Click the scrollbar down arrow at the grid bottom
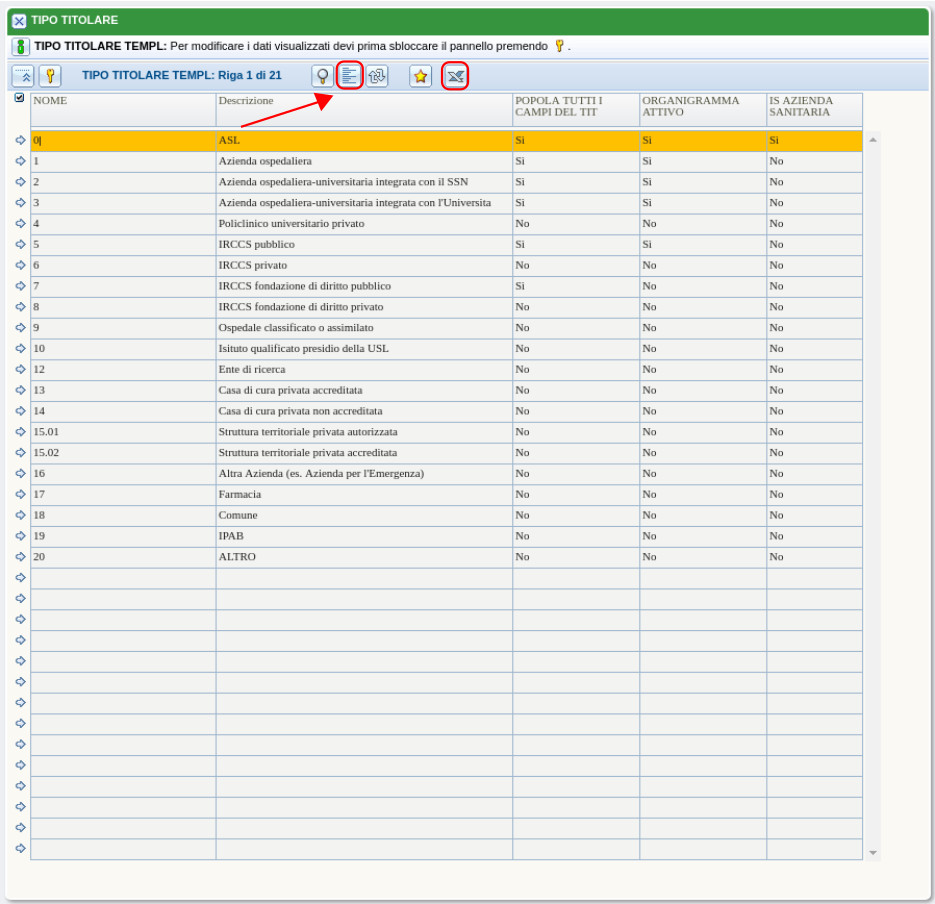This screenshot has width=935, height=904. tap(873, 853)
